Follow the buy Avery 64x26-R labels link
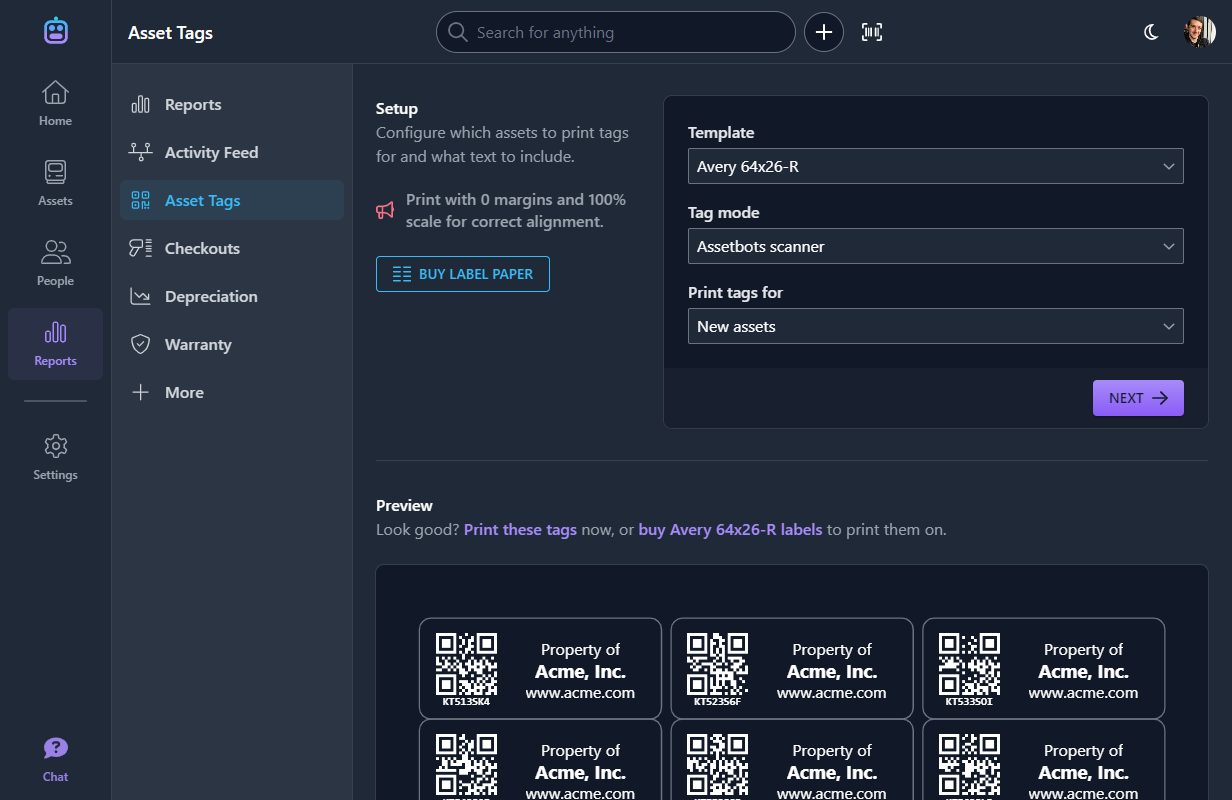1232x800 pixels. [x=730, y=530]
